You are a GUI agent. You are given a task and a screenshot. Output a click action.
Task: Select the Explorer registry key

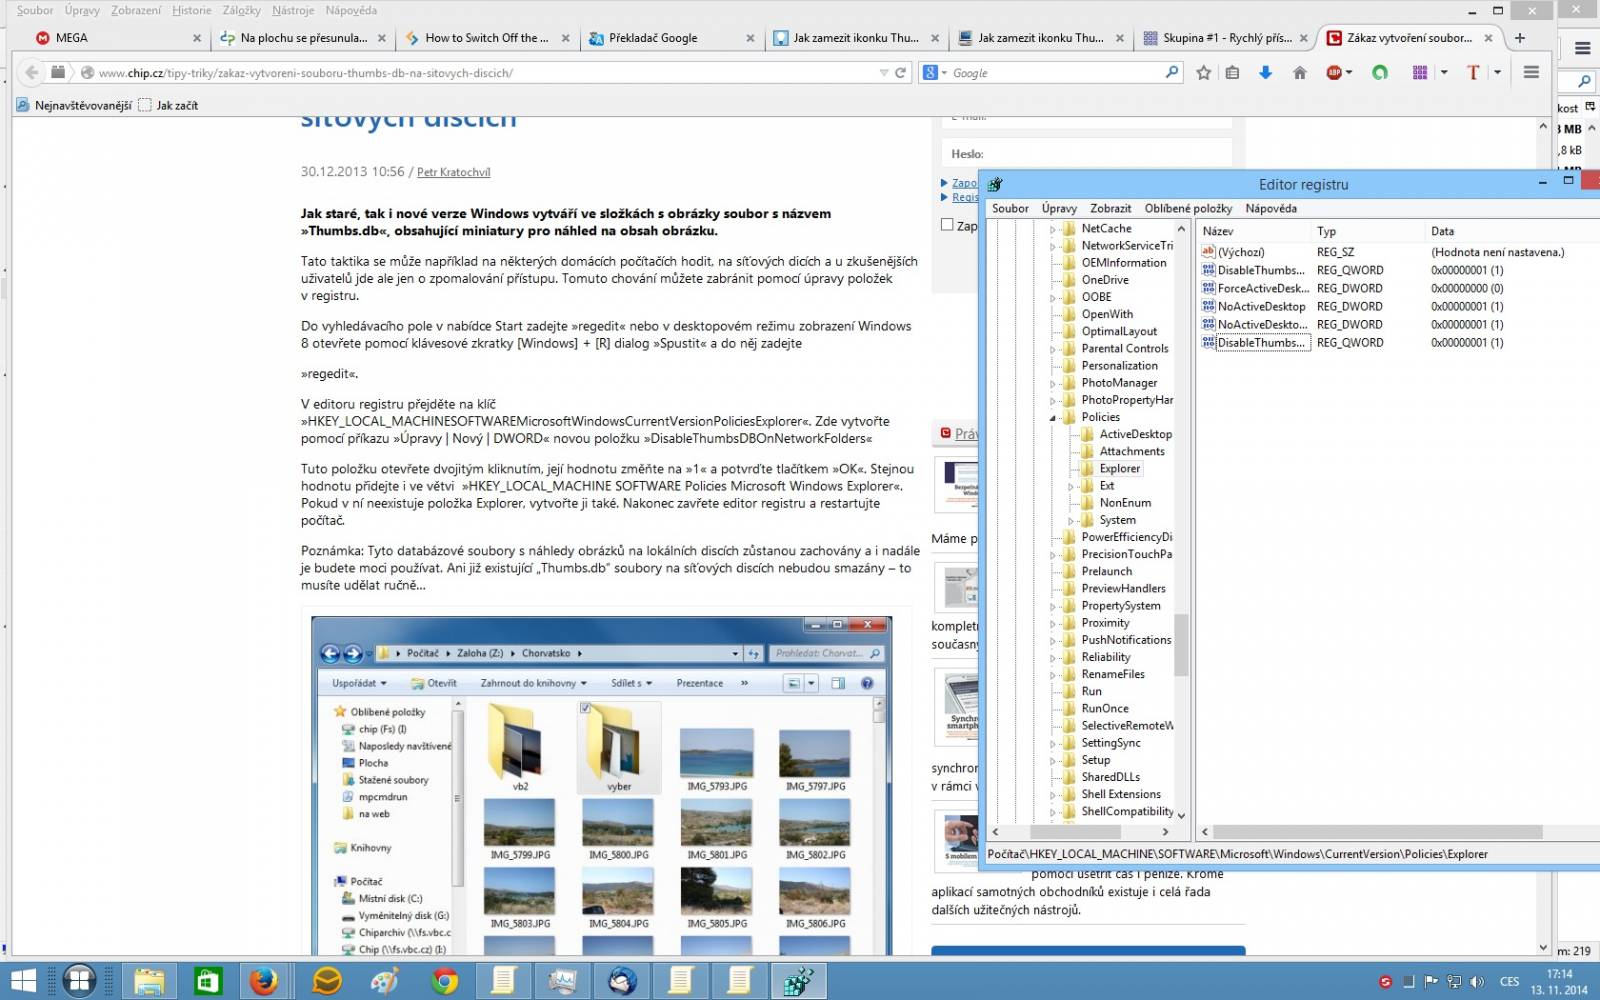click(x=1119, y=469)
